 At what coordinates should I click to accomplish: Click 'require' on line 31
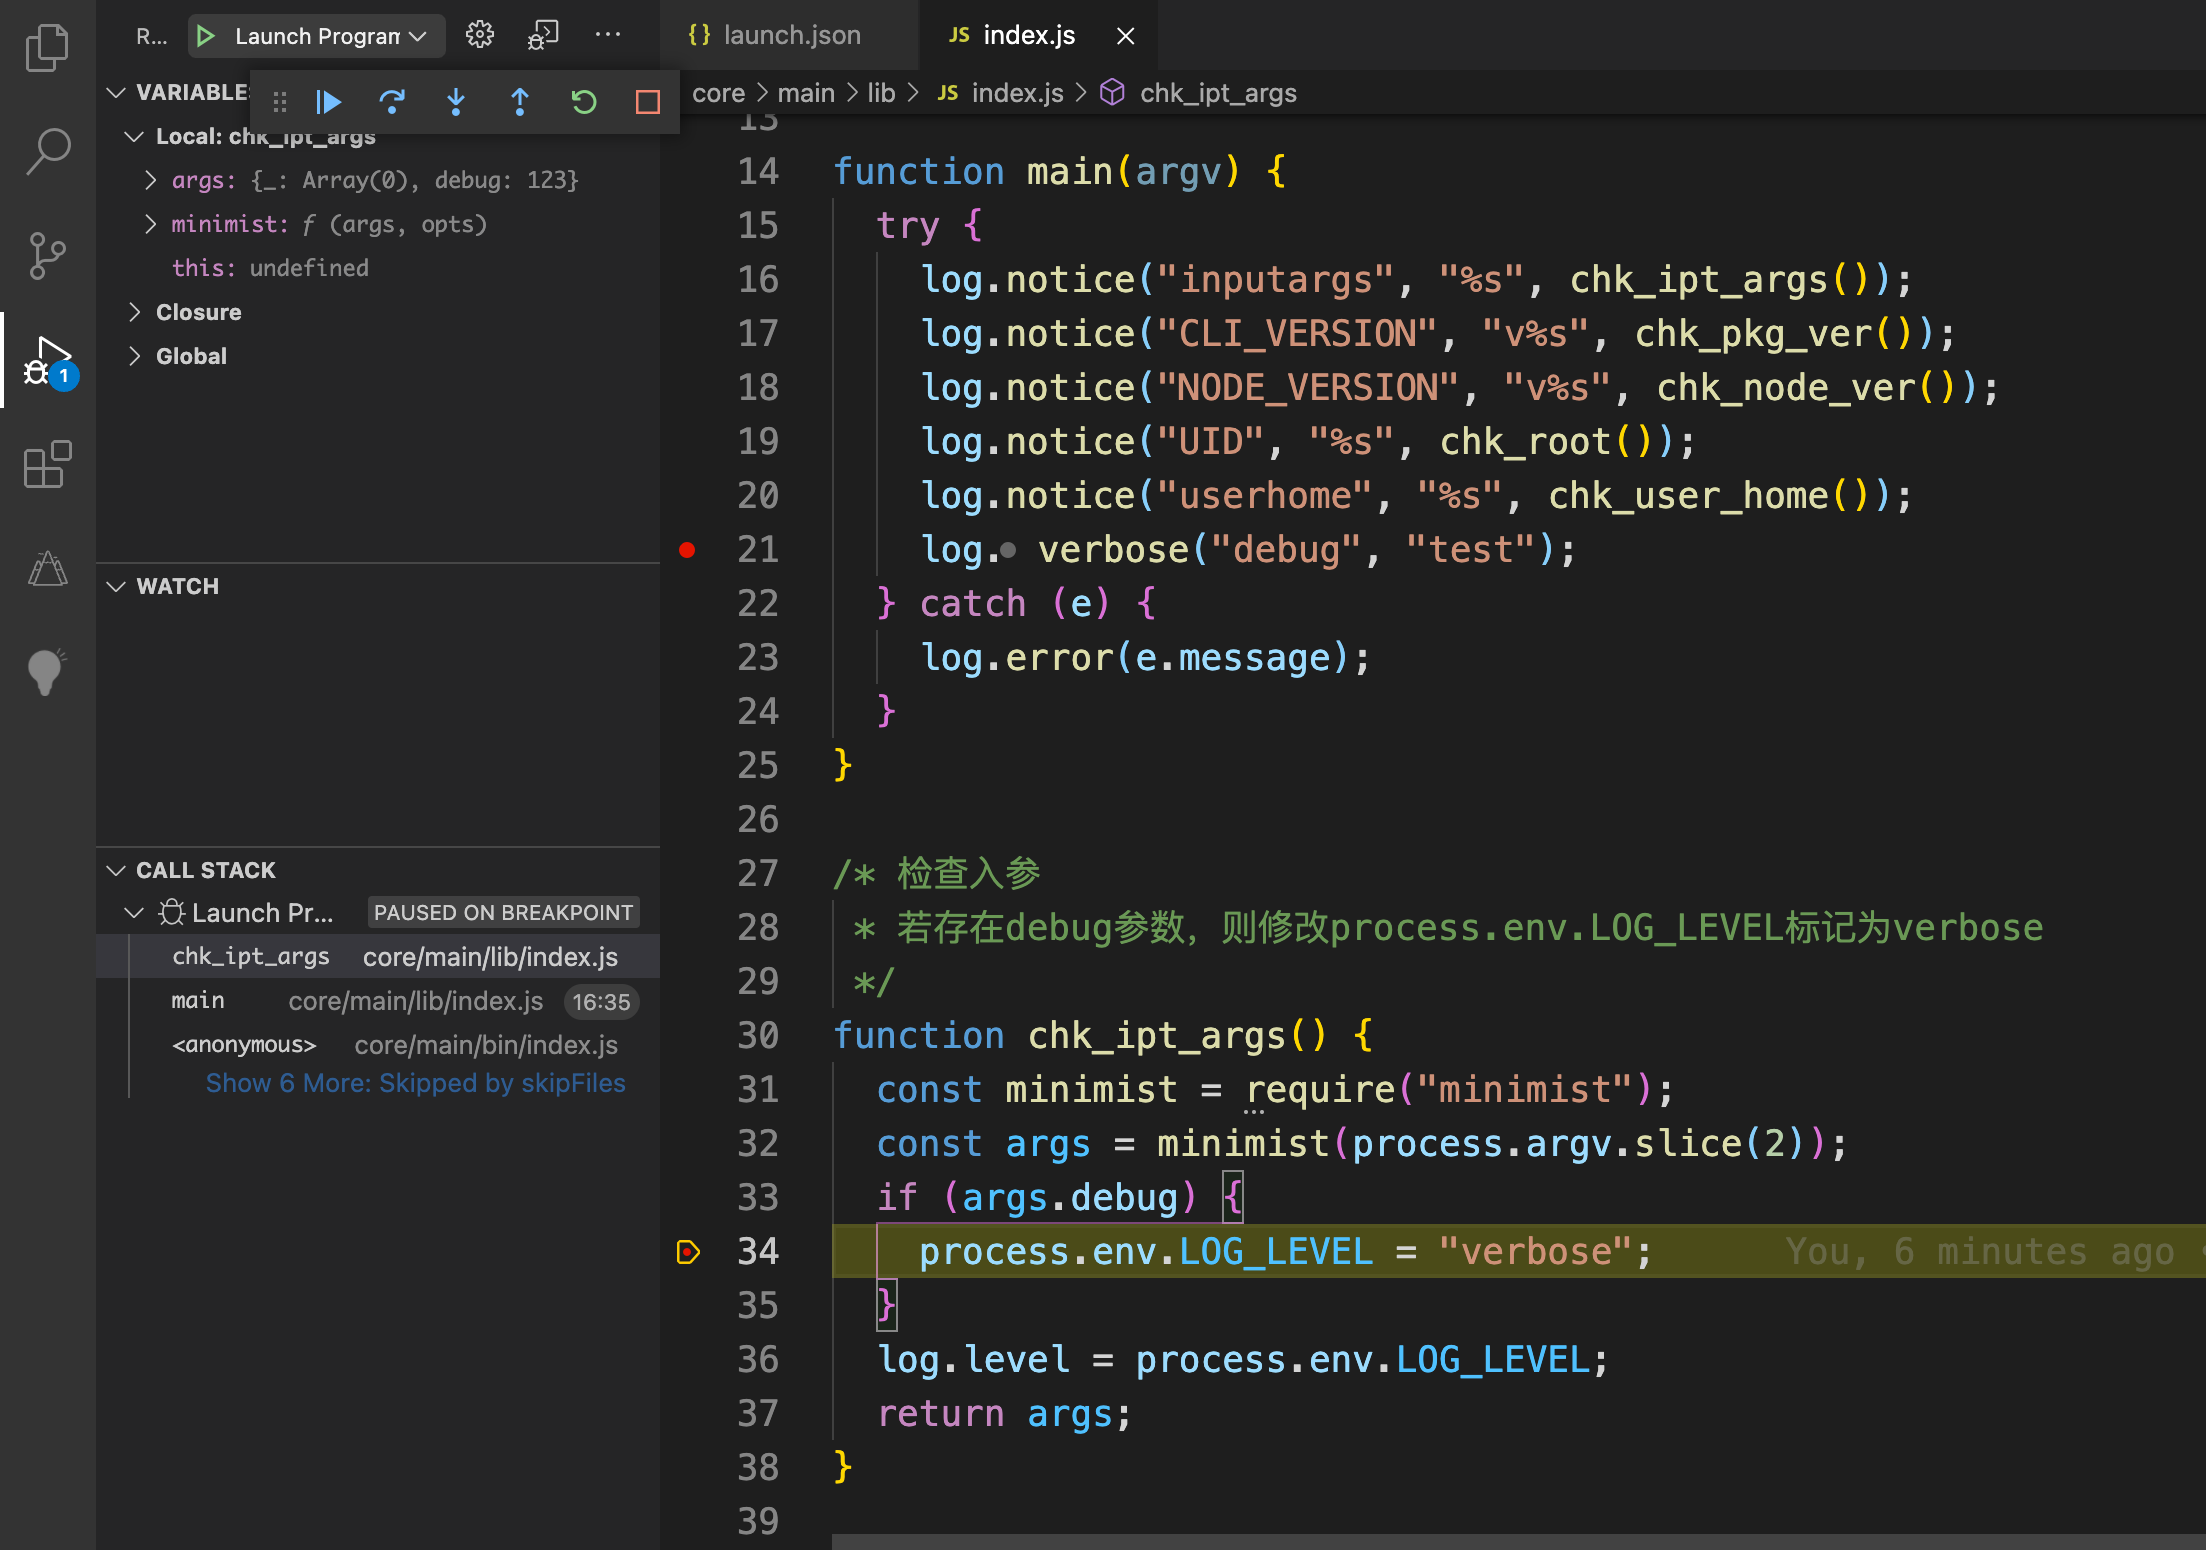pyautogui.click(x=1320, y=1089)
